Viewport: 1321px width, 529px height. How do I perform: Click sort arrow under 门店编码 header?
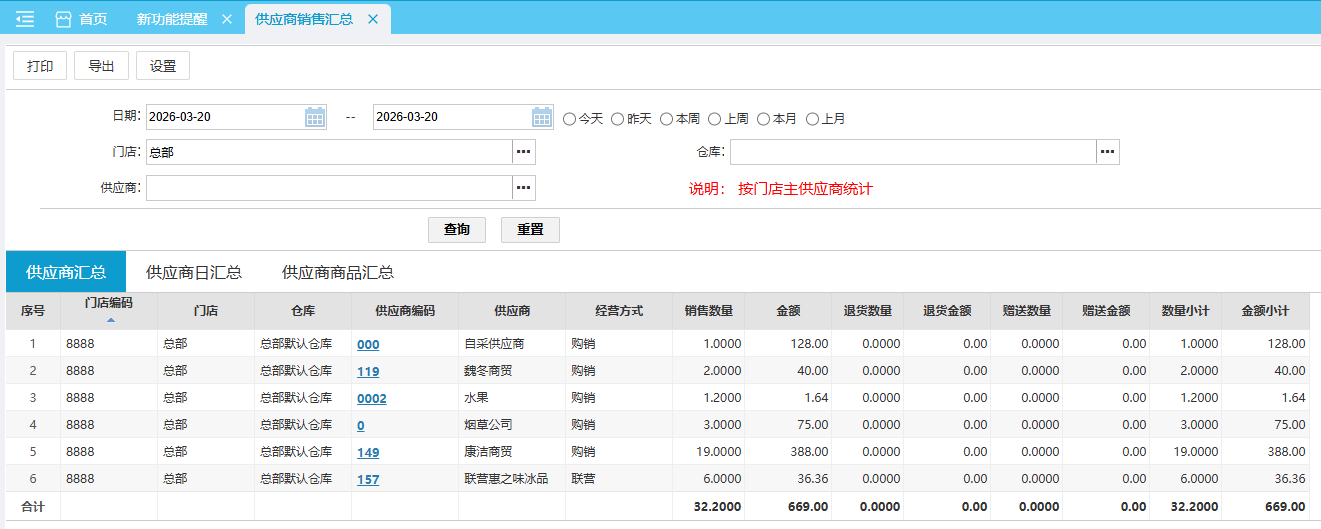(110, 320)
